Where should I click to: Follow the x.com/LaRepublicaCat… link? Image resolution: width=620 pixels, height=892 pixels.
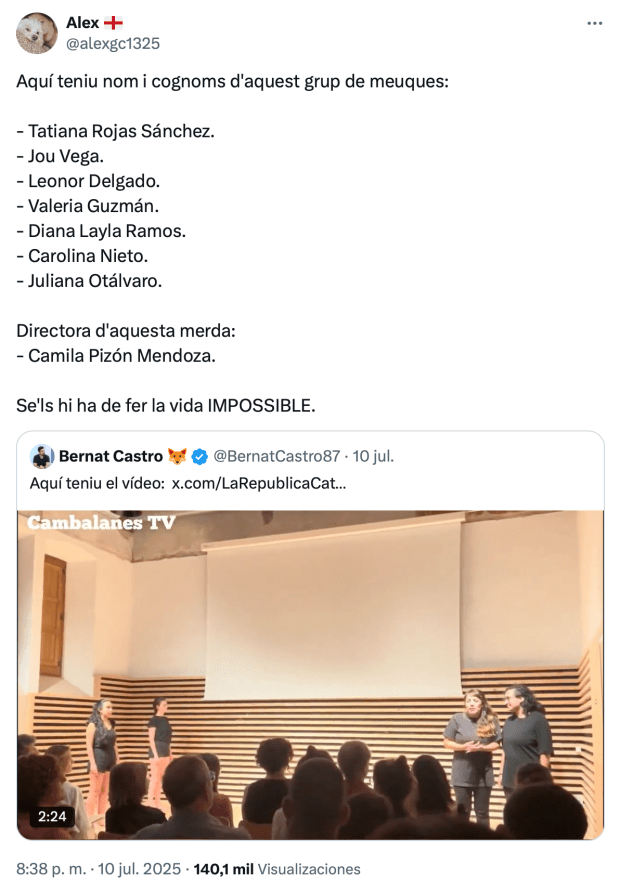[x=259, y=483]
